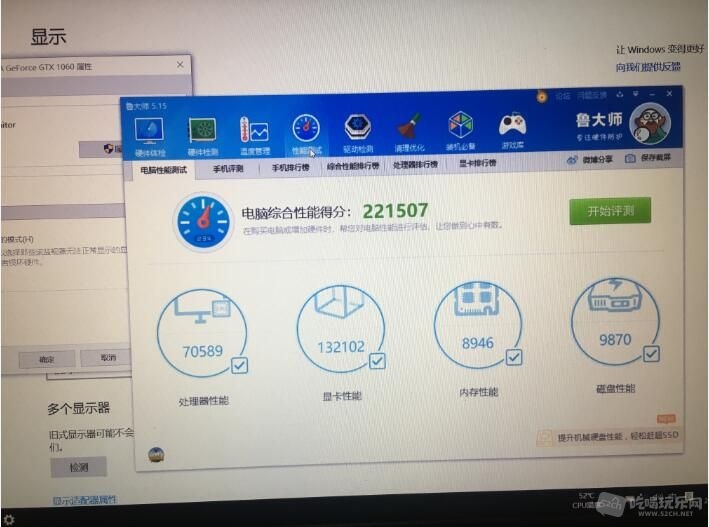709x527 pixels.
Task: Click 检测 button under 多个显示器
Action: (x=78, y=467)
